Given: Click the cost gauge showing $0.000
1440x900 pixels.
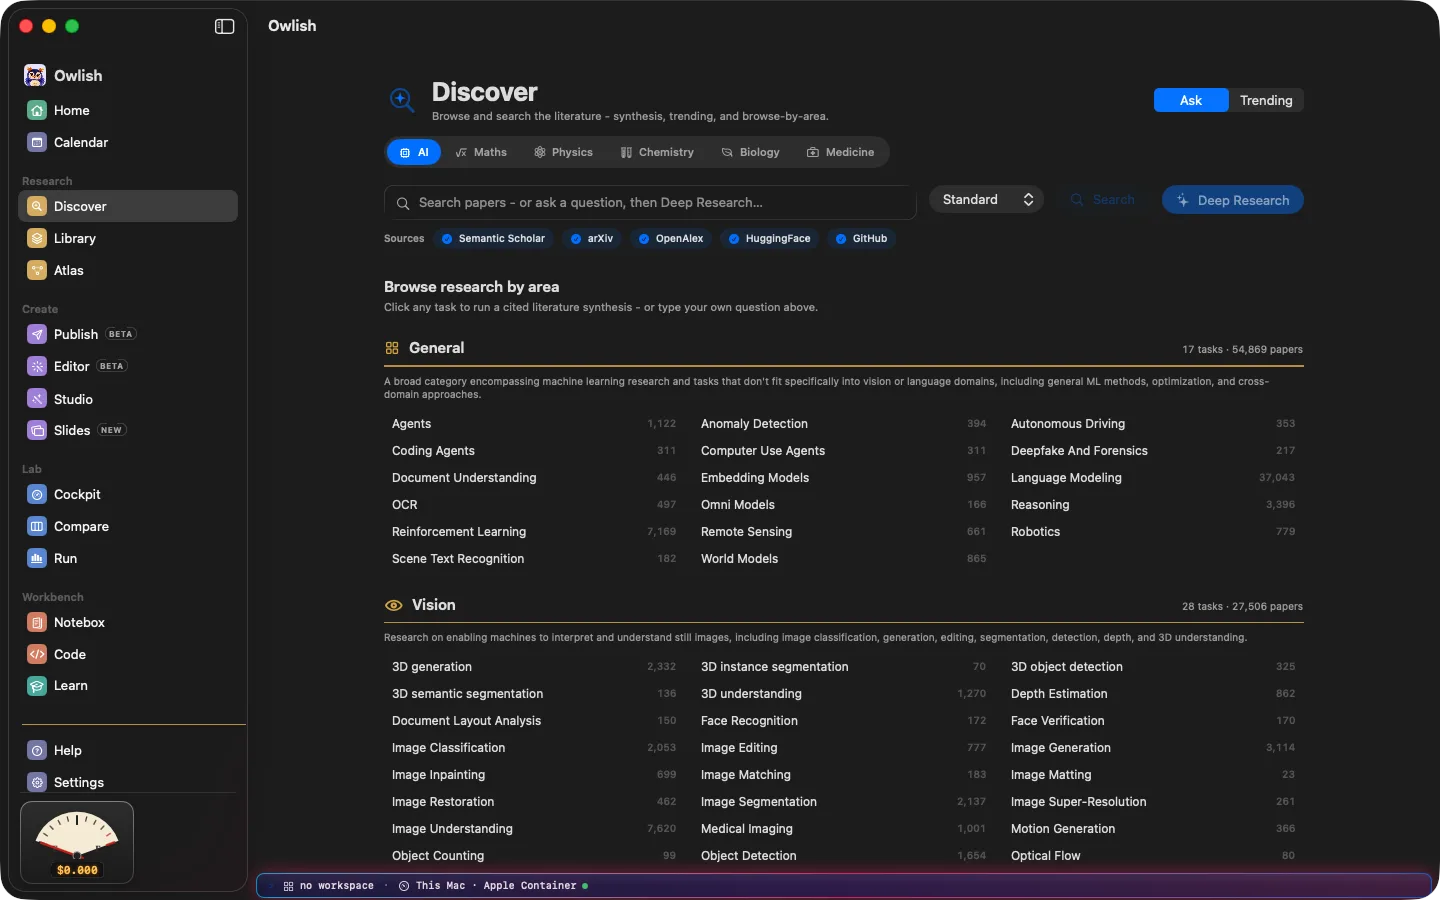Looking at the screenshot, I should tap(77, 843).
